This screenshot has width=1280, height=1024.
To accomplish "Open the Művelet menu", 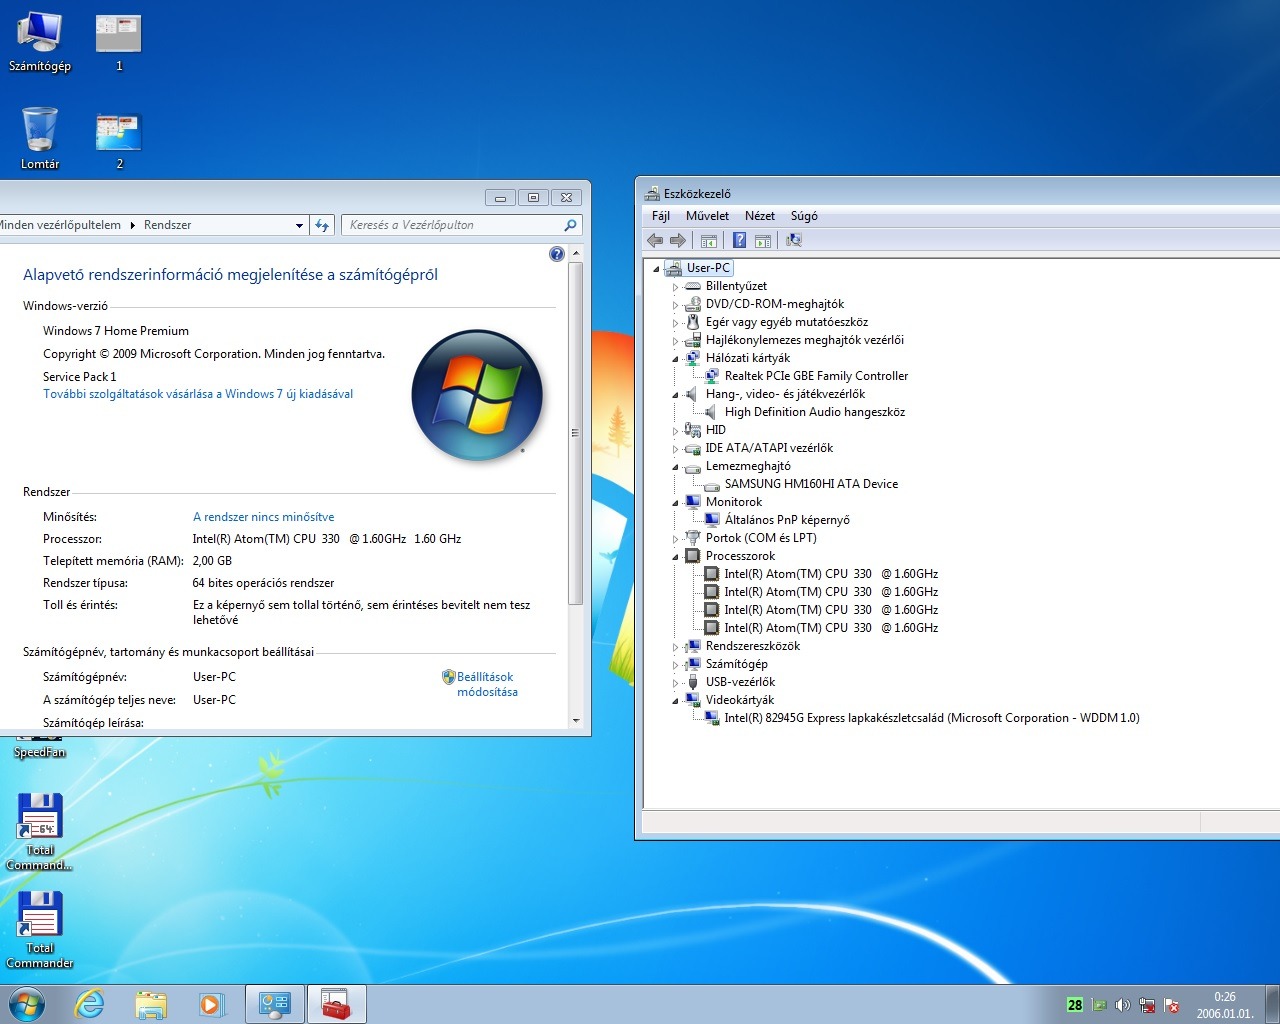I will [707, 216].
